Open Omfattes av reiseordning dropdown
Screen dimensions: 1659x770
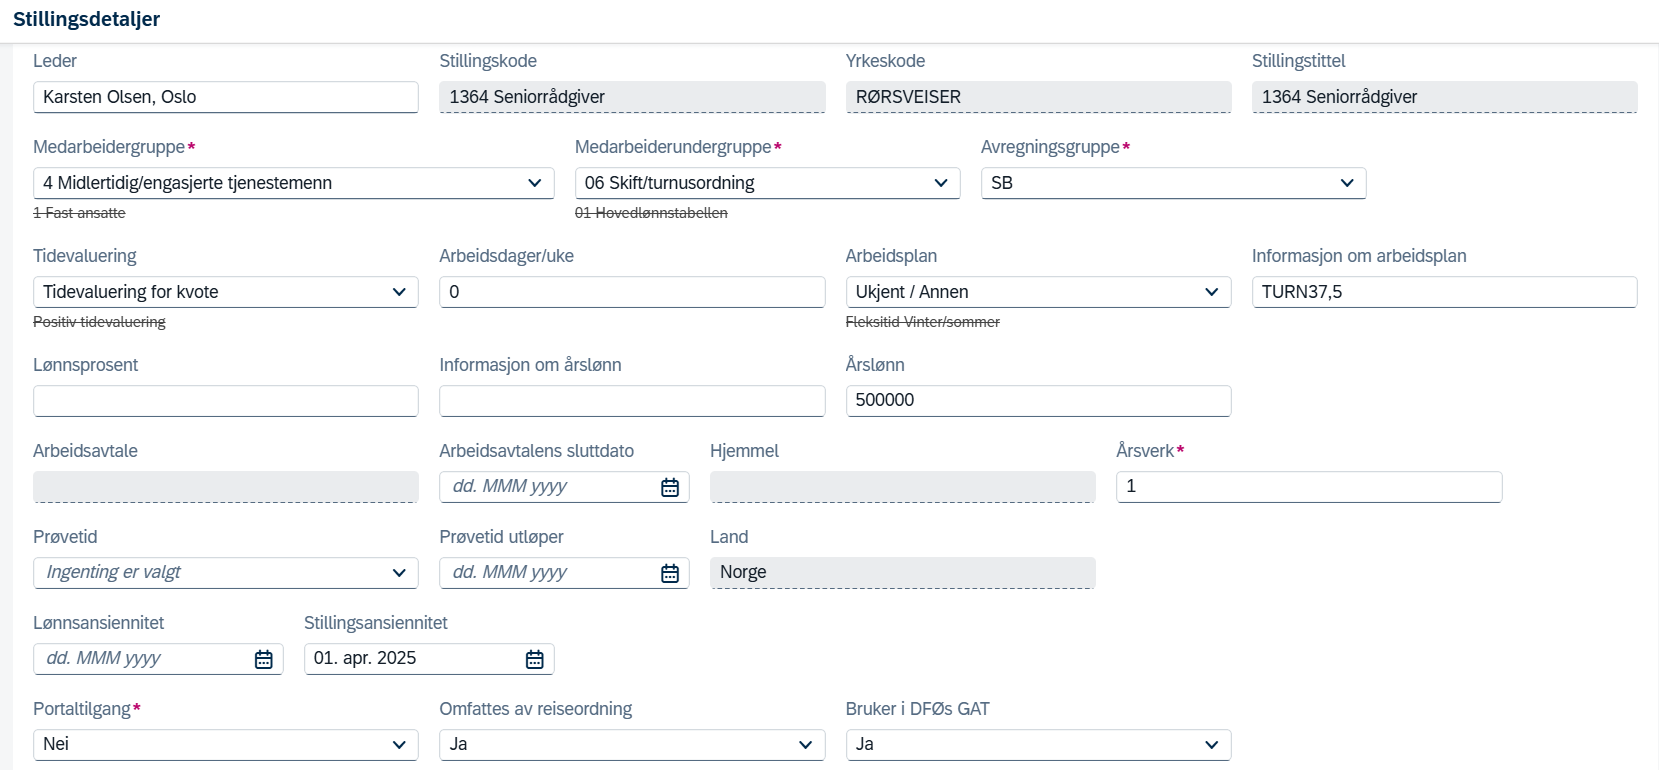pyautogui.click(x=806, y=745)
